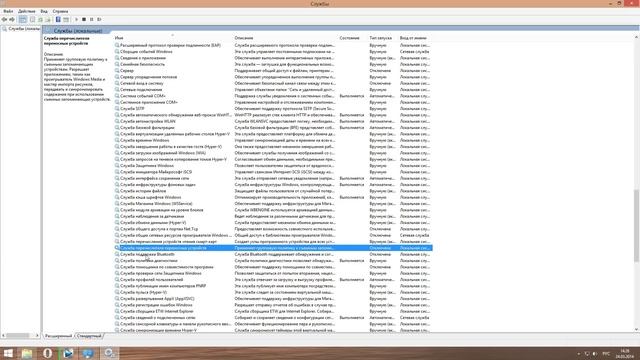
Task: Click the Forward arrow in the toolbar
Action: pyautogui.click(x=12, y=19)
